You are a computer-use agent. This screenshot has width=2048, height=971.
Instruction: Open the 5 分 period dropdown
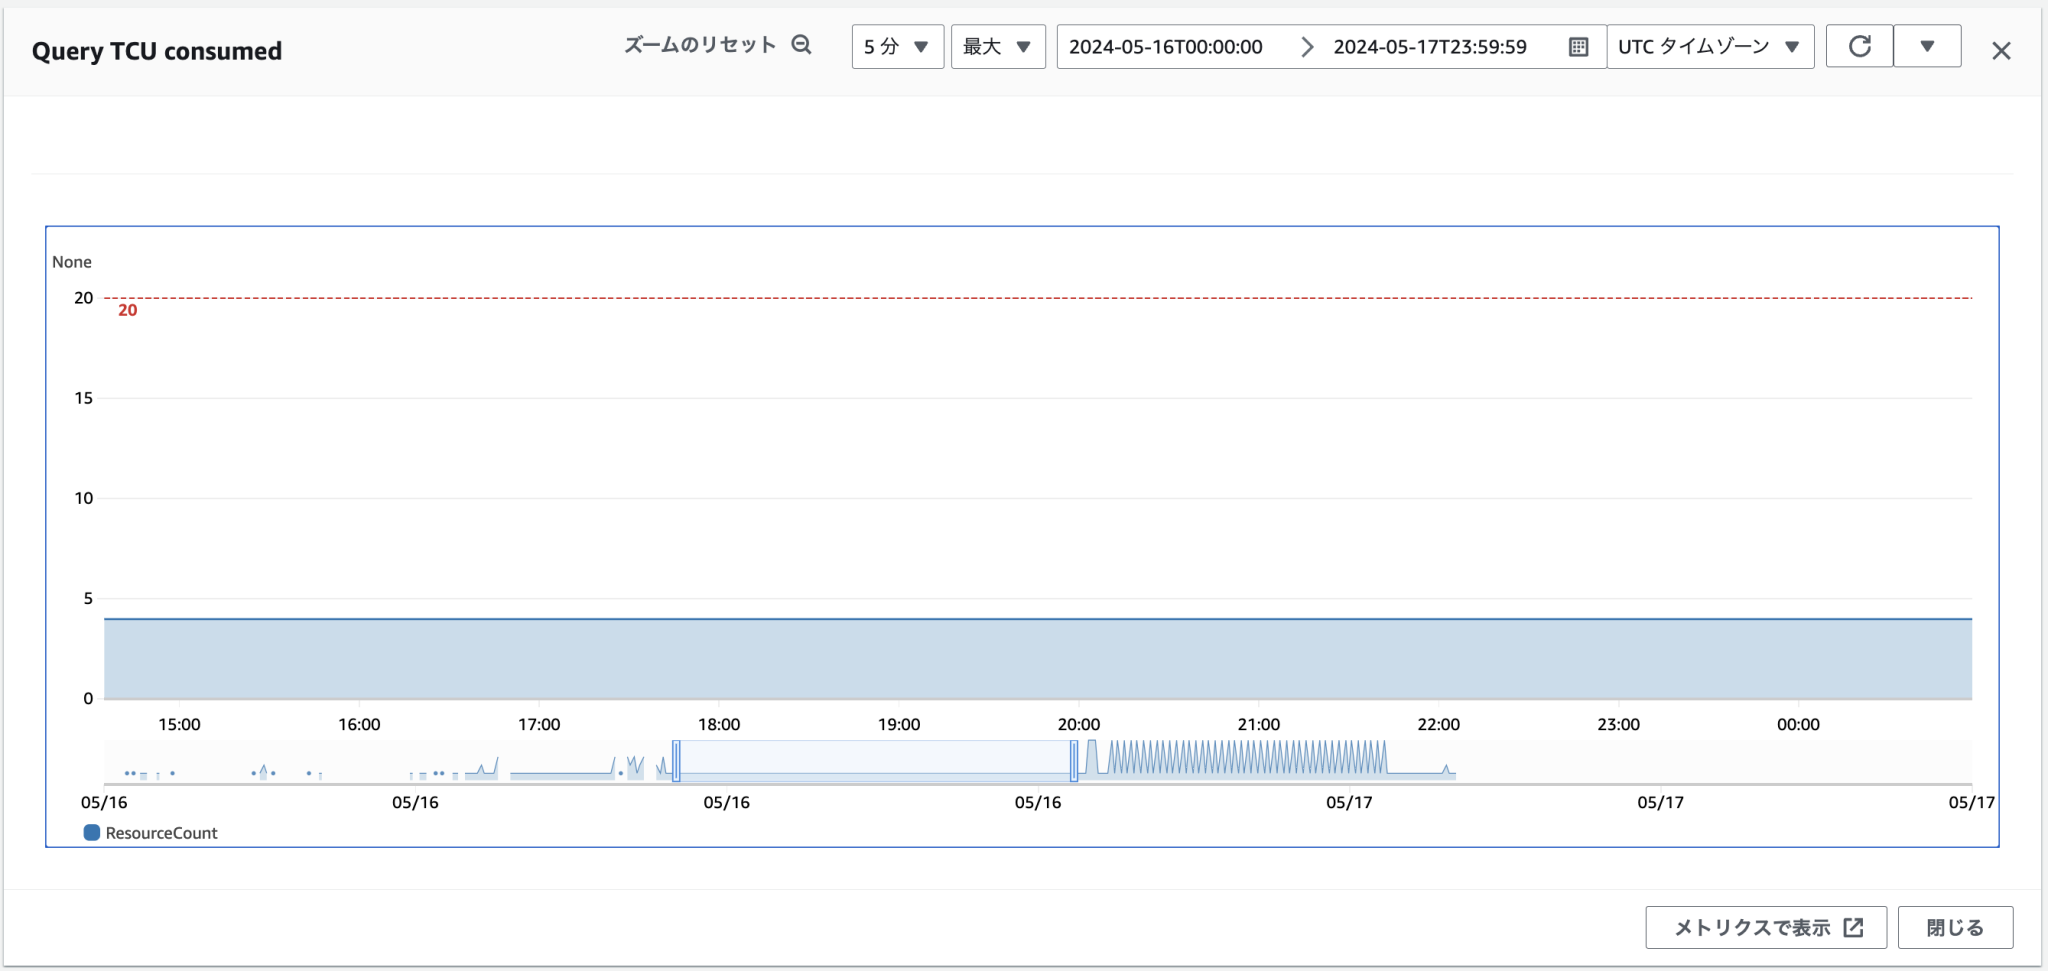point(897,47)
